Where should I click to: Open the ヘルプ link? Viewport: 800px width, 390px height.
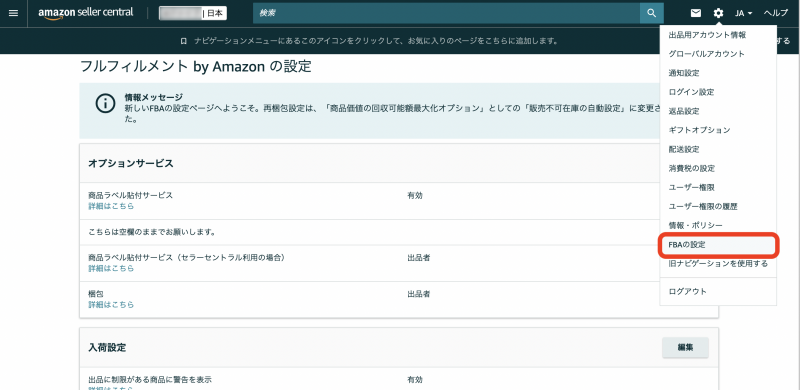(776, 13)
